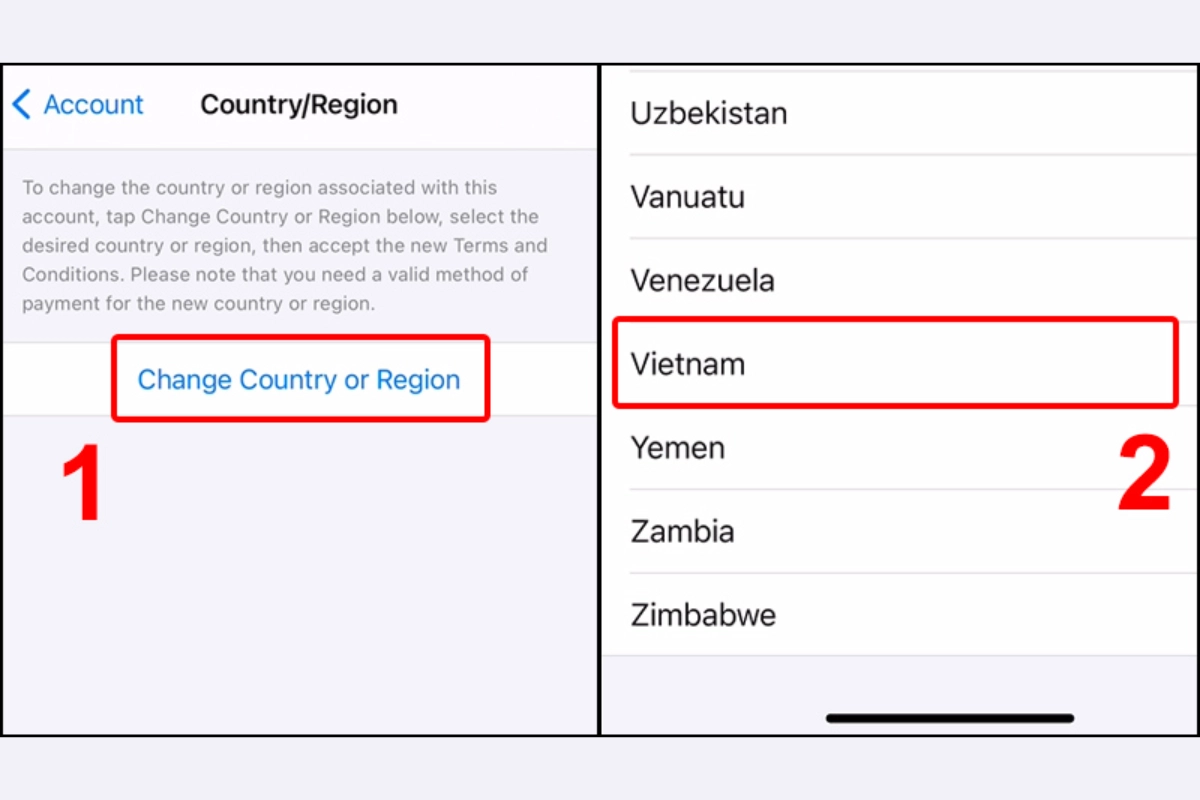1200x800 pixels.
Task: Click the red step number 1
Action: 82,486
